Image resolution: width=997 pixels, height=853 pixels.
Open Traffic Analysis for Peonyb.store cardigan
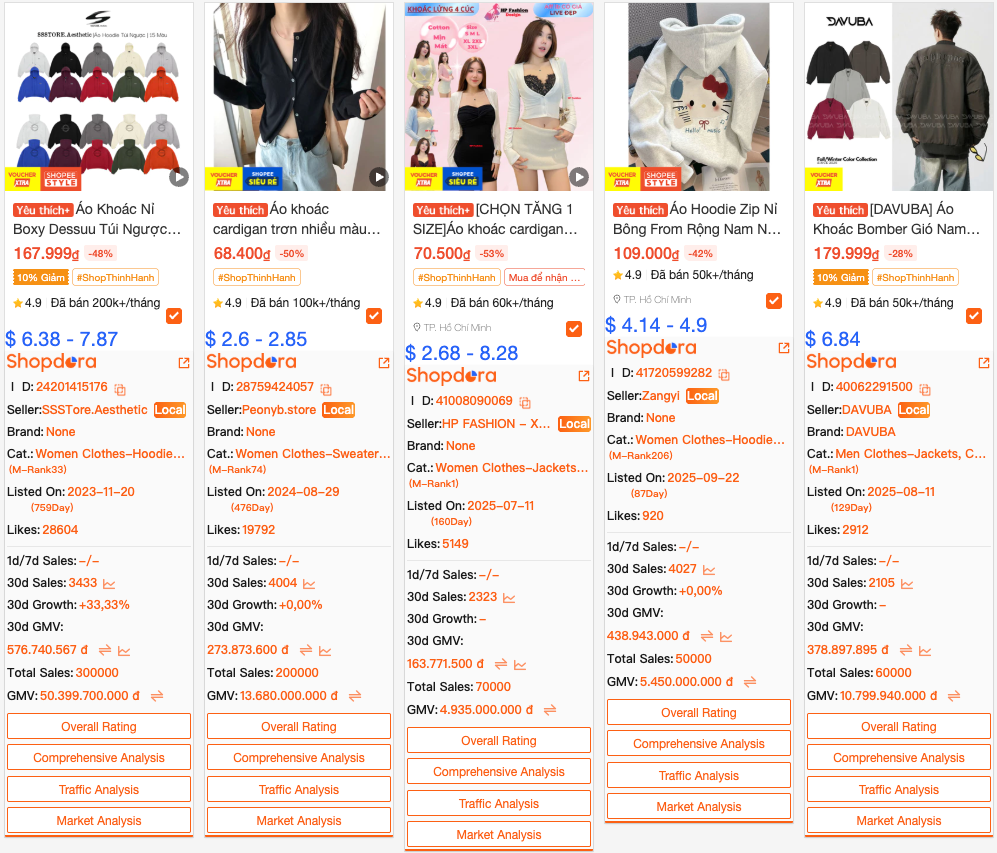pos(299,789)
